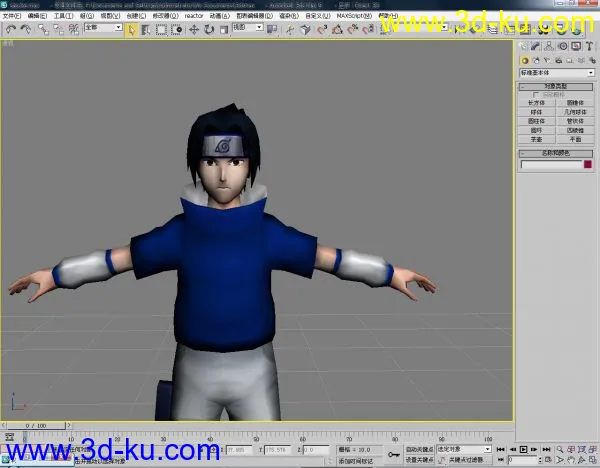Click the 管状体 tube button

575,121
